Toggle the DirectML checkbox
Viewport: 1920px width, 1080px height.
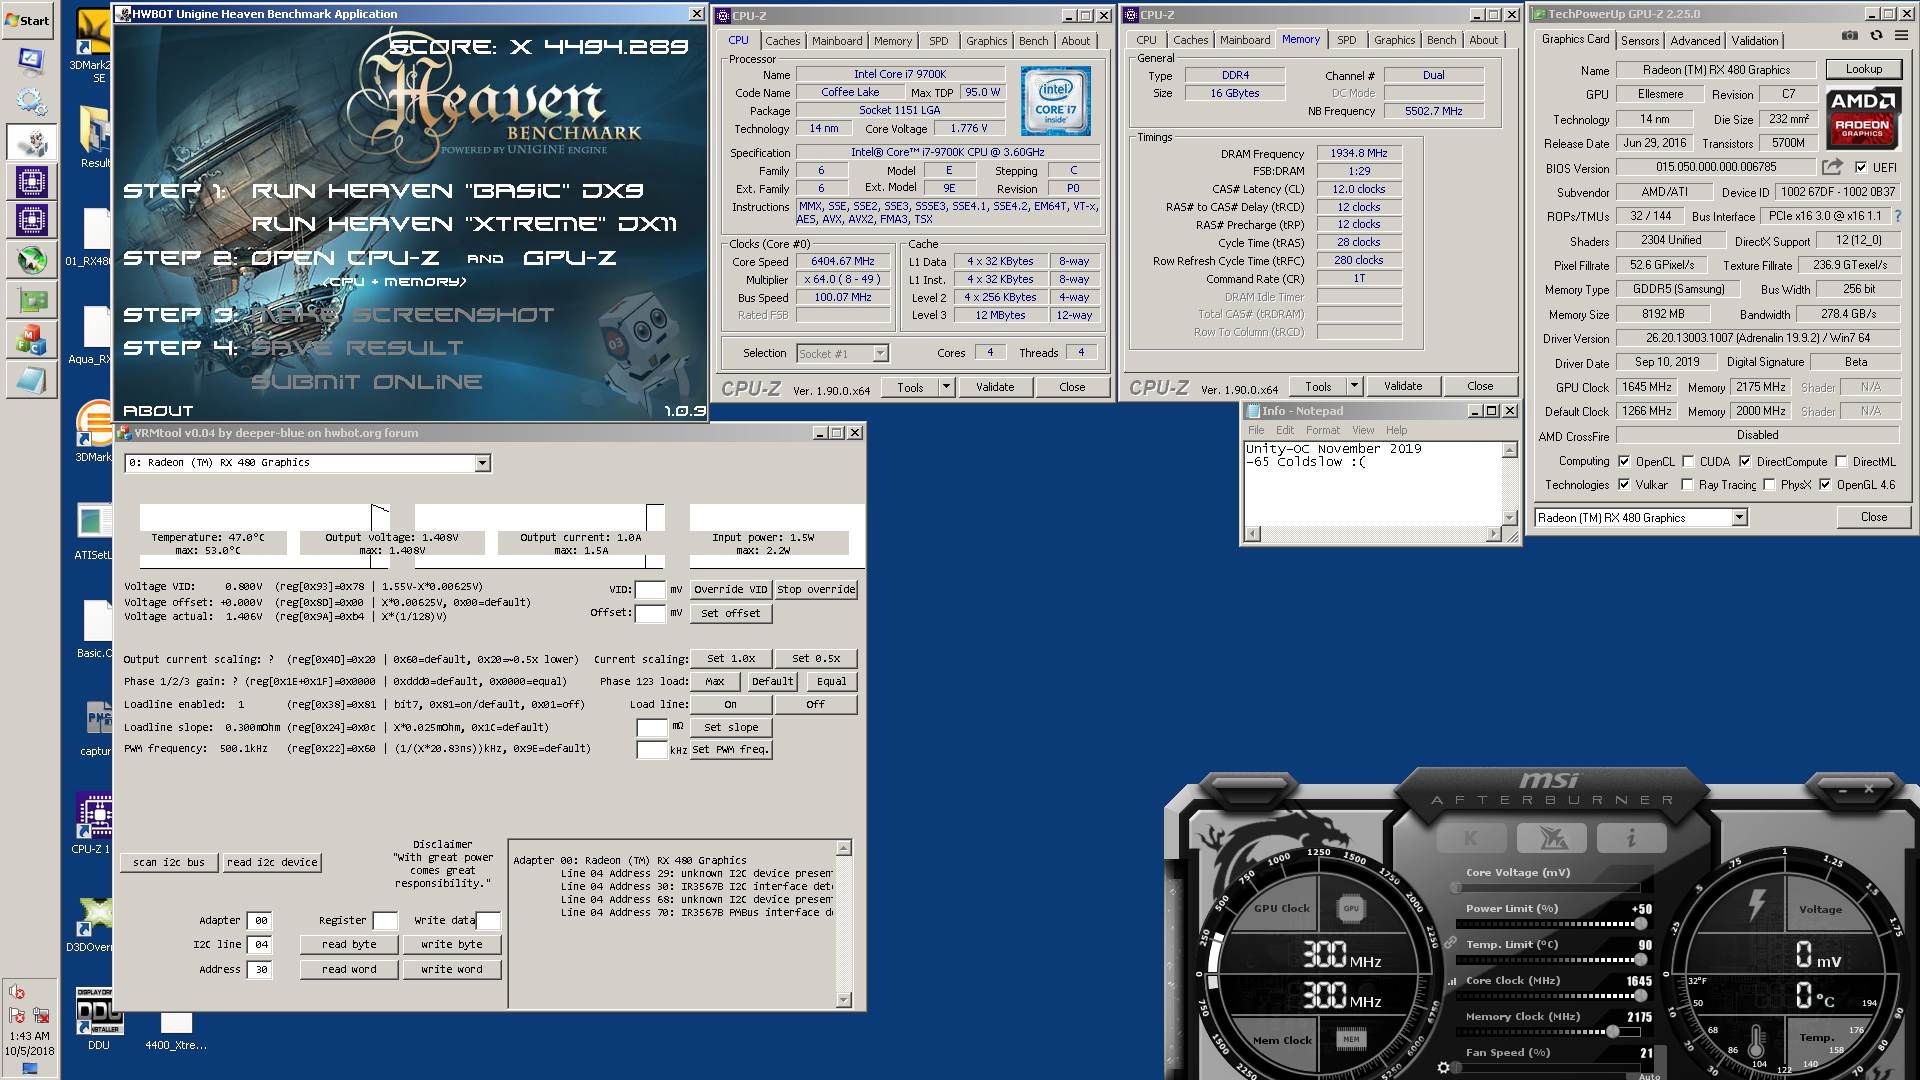pos(1840,462)
